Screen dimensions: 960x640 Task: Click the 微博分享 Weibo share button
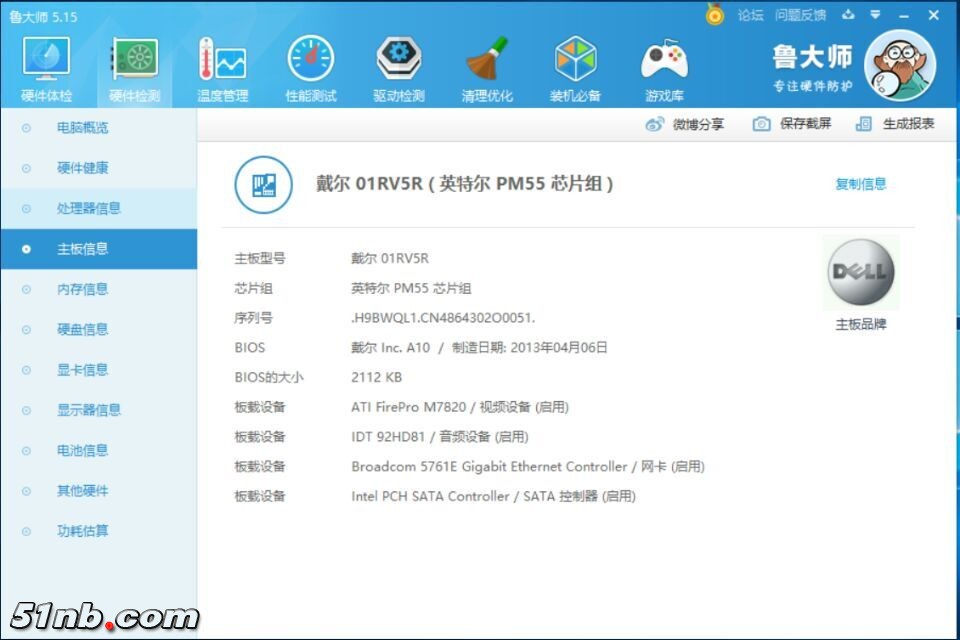pyautogui.click(x=685, y=124)
